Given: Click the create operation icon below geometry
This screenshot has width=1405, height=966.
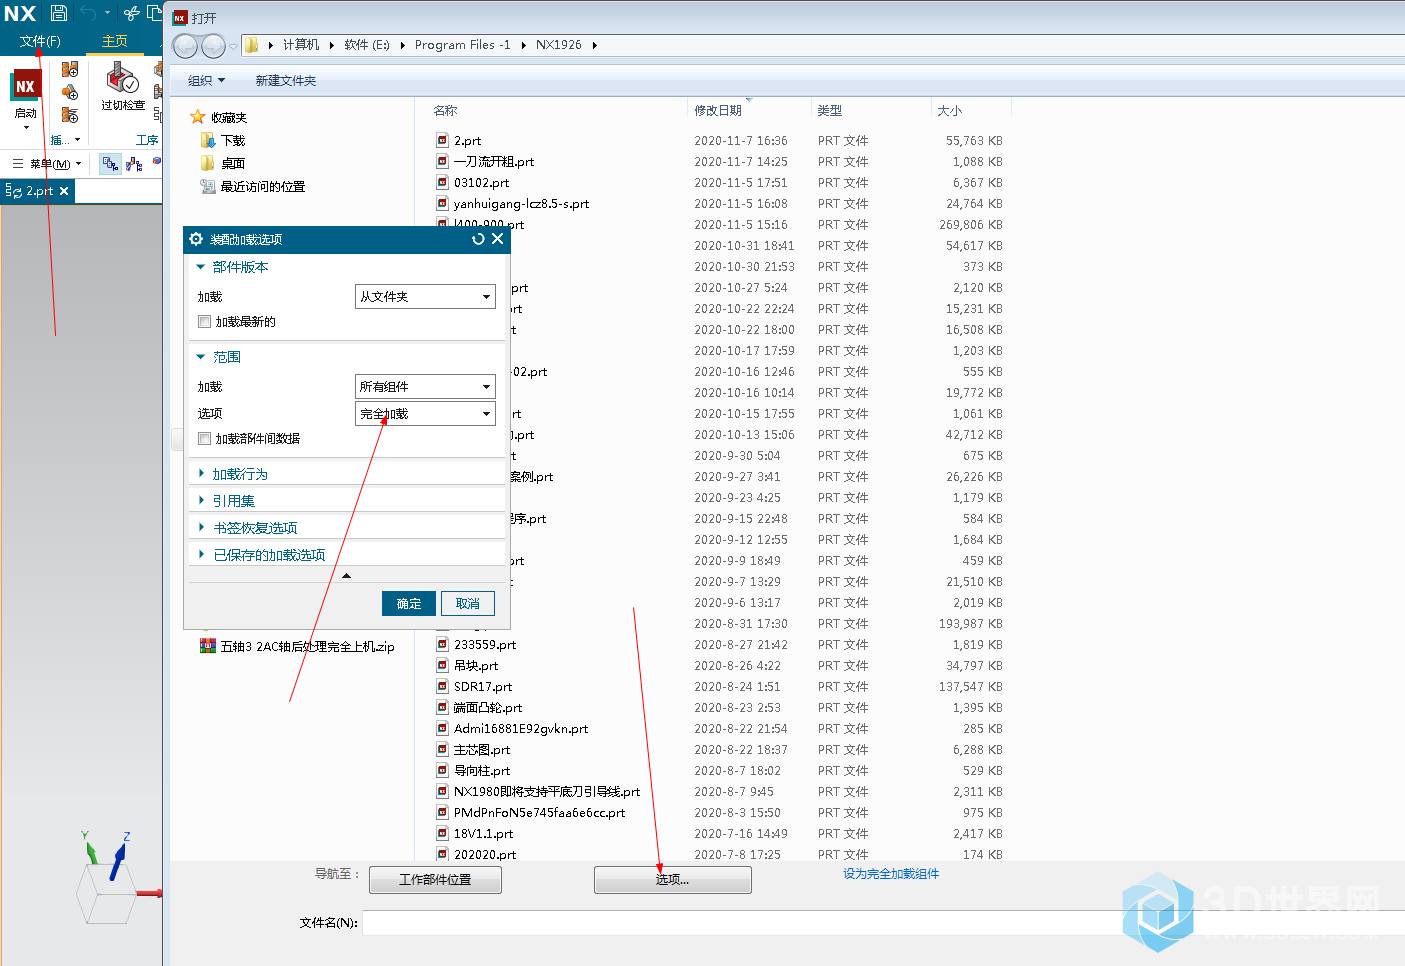Looking at the screenshot, I should point(70,116).
